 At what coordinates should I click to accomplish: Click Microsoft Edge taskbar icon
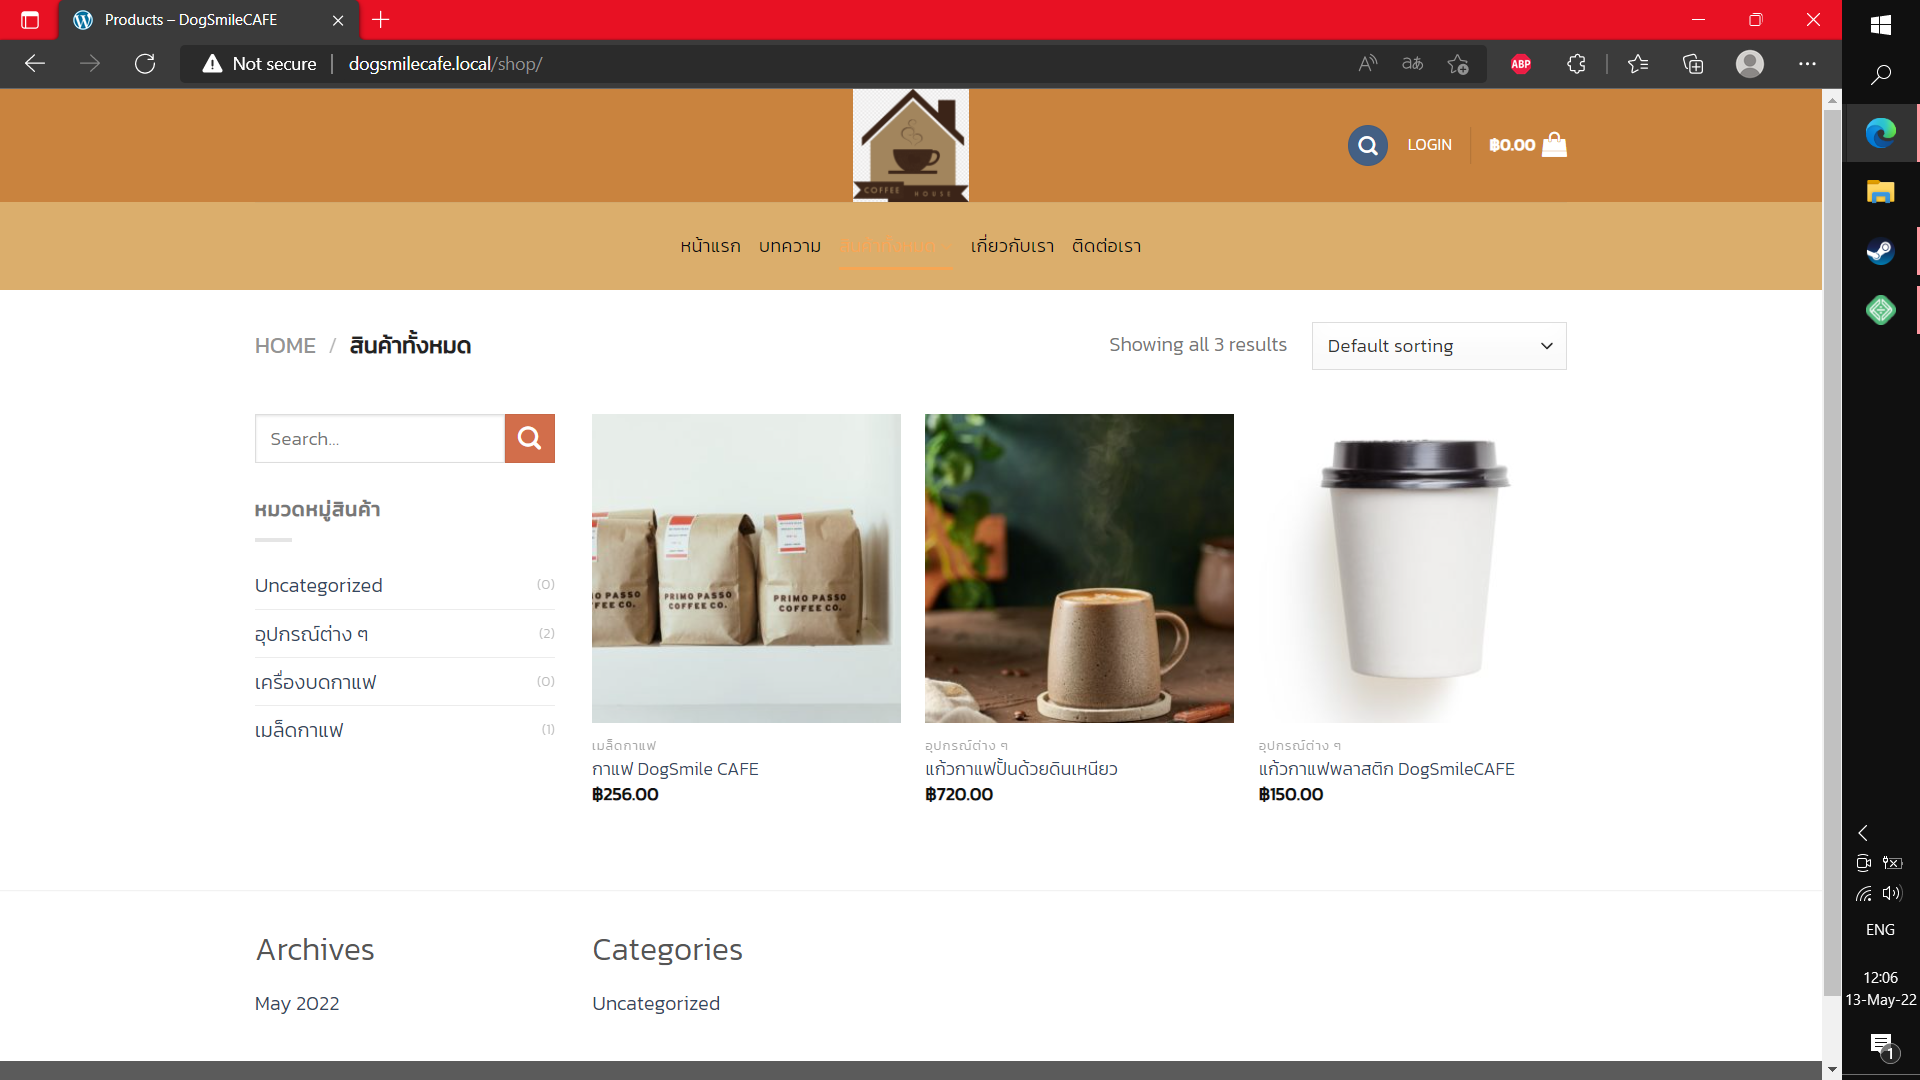tap(1880, 133)
